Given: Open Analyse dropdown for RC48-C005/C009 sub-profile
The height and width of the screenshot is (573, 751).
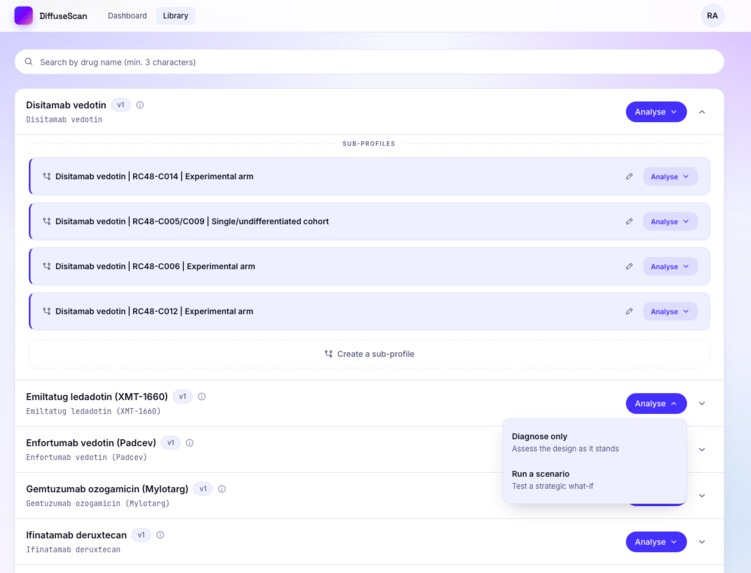Looking at the screenshot, I should point(670,221).
